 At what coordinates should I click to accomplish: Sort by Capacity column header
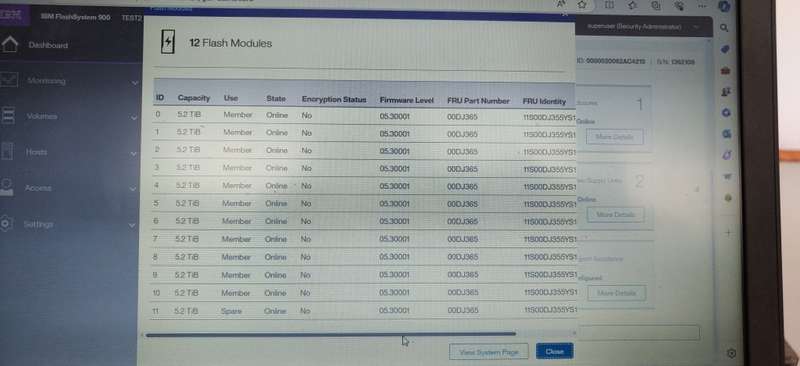click(x=194, y=97)
